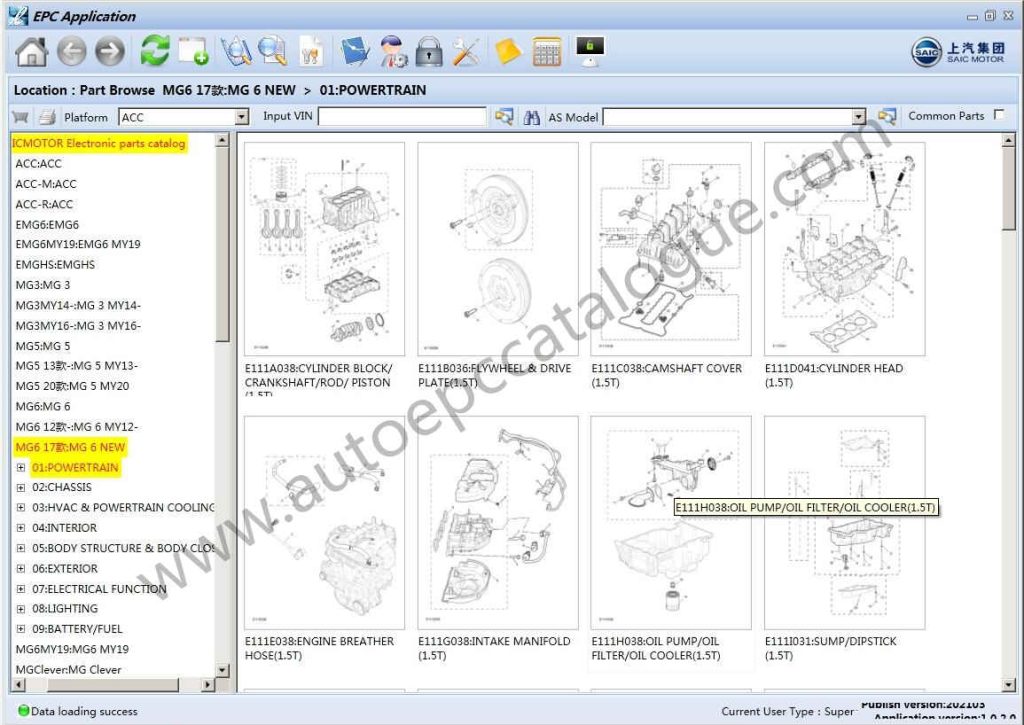This screenshot has width=1024, height=725.
Task: Click the printer icon beside Platform
Action: point(47,117)
